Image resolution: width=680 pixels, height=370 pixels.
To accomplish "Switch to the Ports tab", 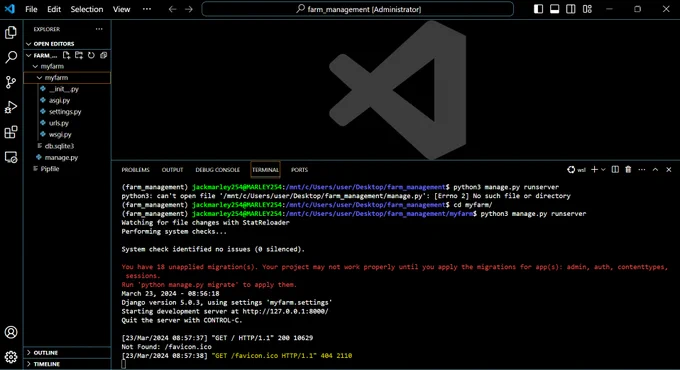I will coord(299,170).
